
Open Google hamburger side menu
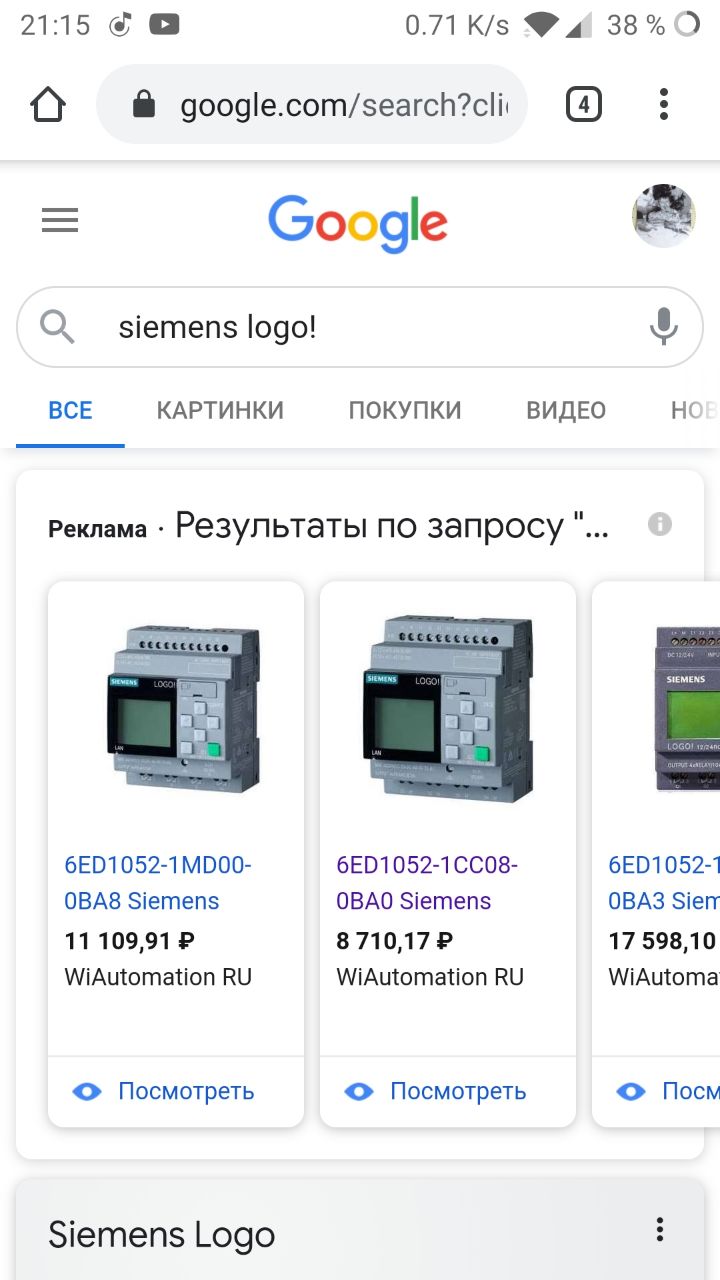tap(60, 220)
